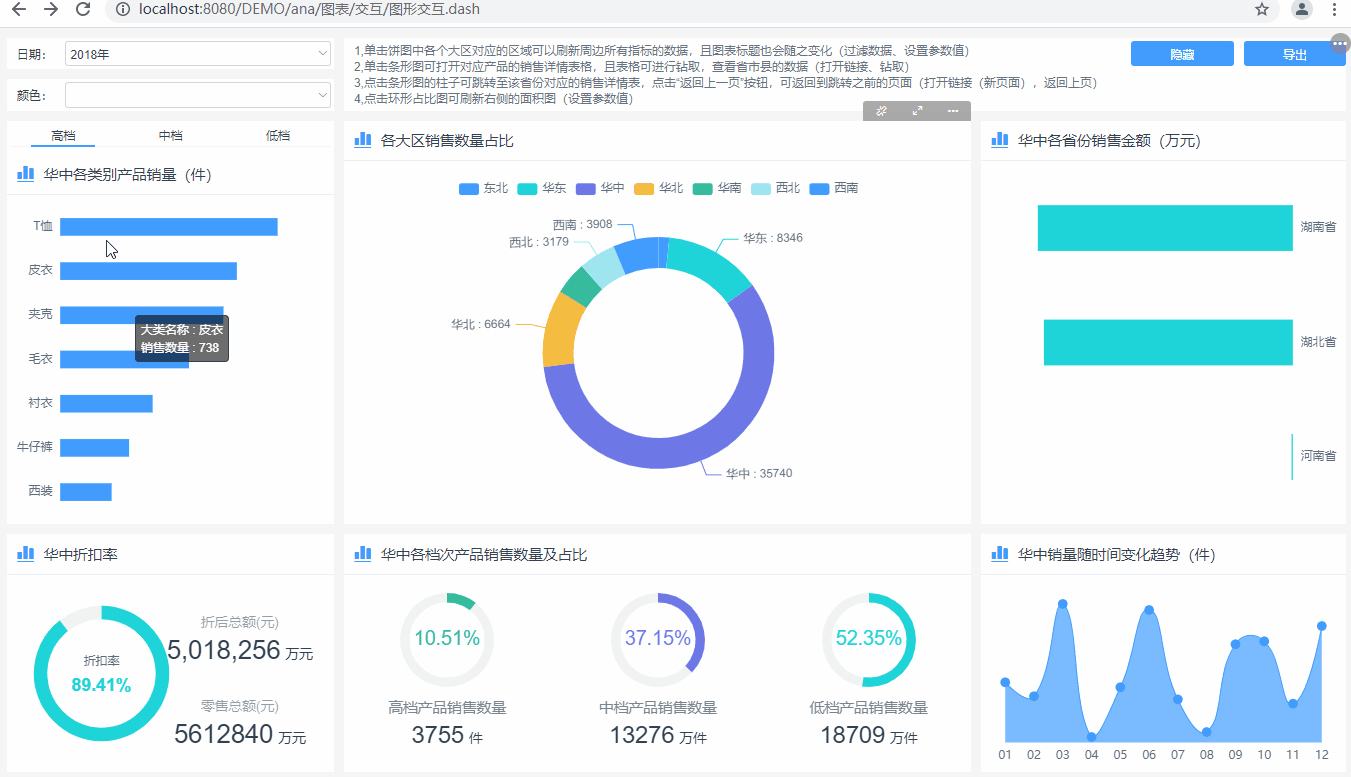1351x777 pixels.
Task: Click the 隐藏 button
Action: 1181,53
